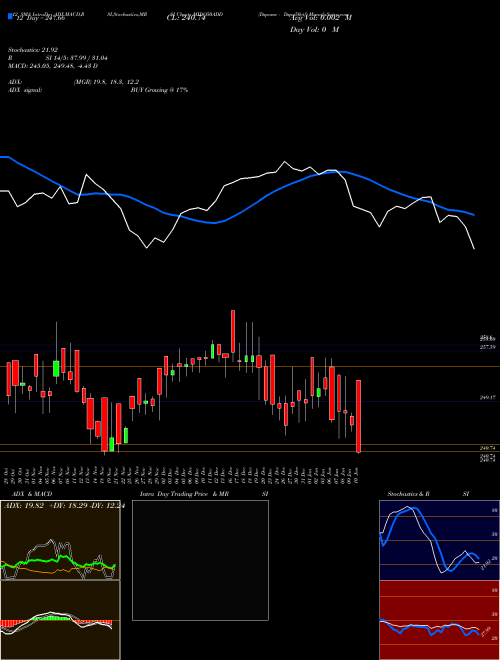Screen dimensions: 500x660
Task: Click the MACD histogram chart panel
Action: click(x=60, y=620)
